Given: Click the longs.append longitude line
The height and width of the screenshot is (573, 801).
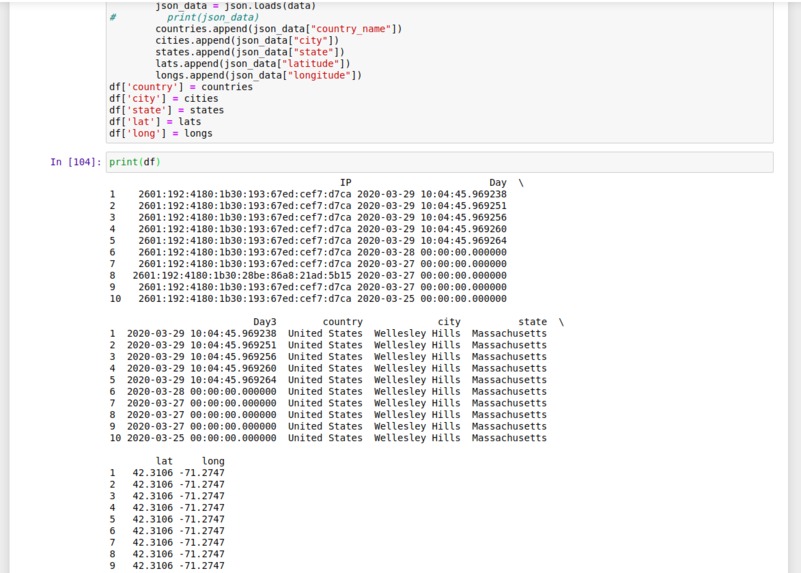Looking at the screenshot, I should (x=258, y=75).
